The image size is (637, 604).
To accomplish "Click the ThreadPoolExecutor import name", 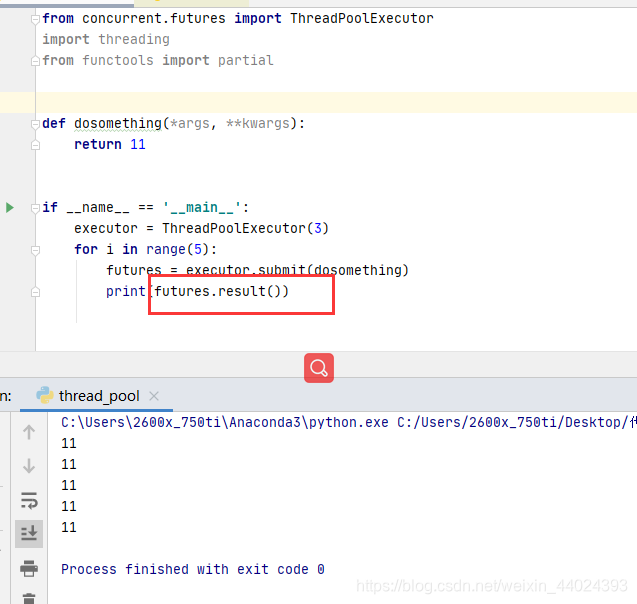I will pyautogui.click(x=362, y=18).
